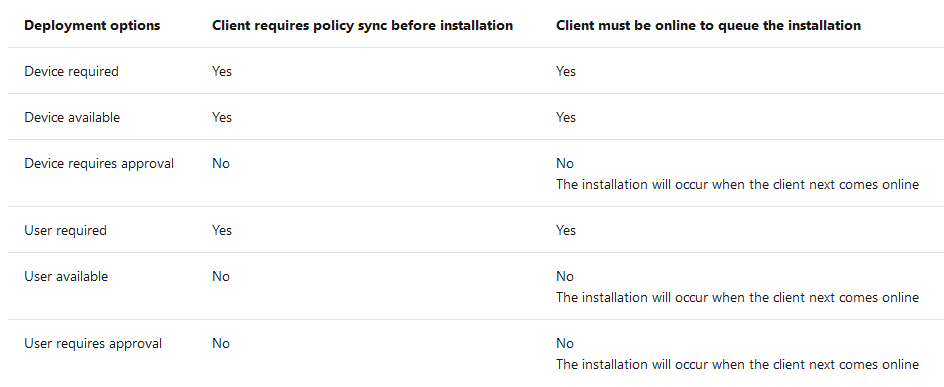
Task: Select the Device requires approval label
Action: click(x=99, y=164)
